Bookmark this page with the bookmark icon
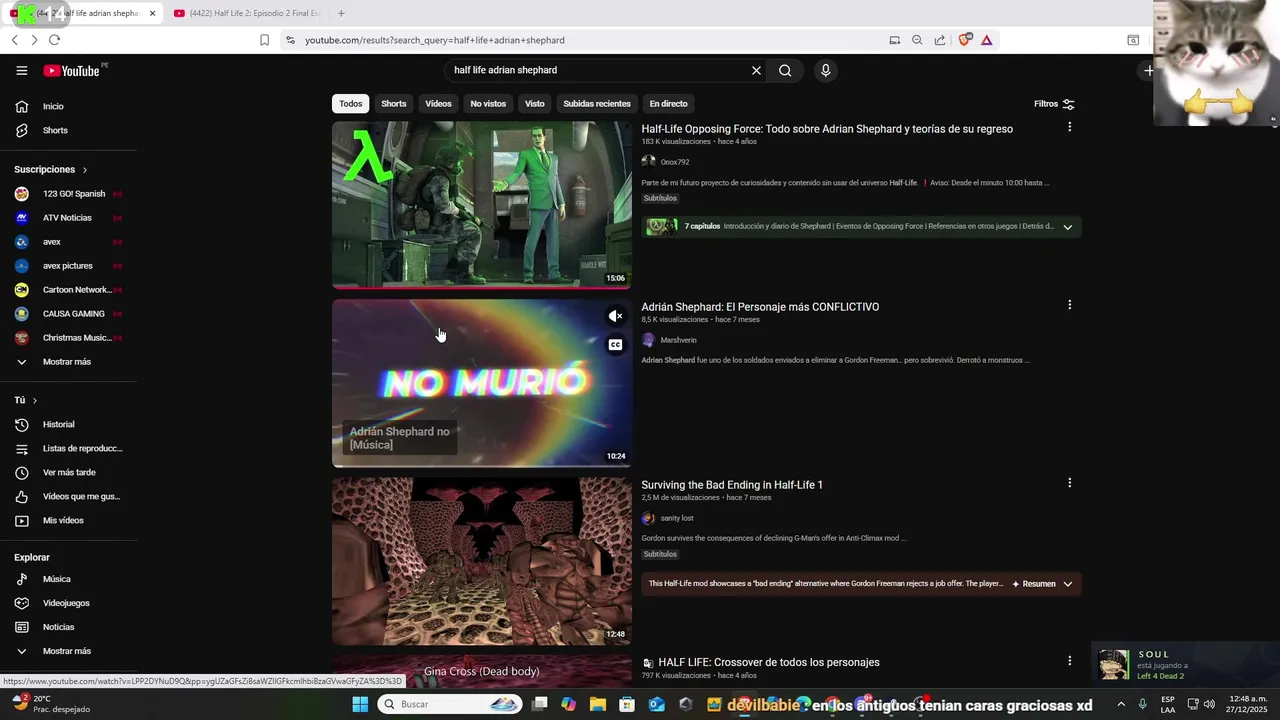Image resolution: width=1280 pixels, height=720 pixels. [264, 40]
